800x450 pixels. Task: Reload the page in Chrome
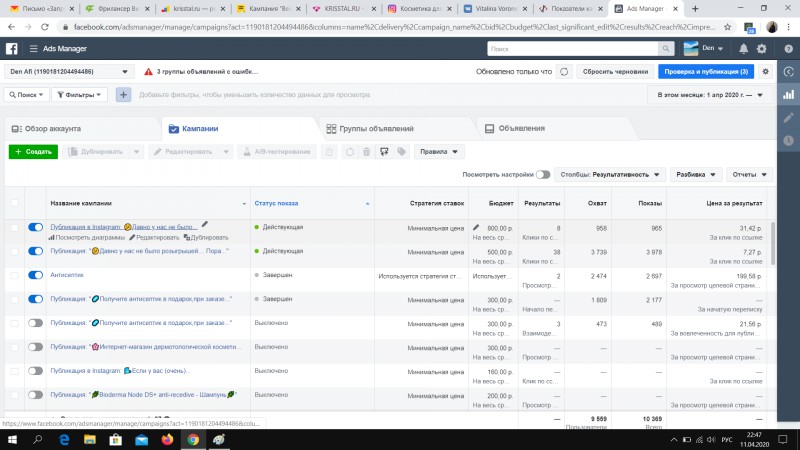click(45, 27)
